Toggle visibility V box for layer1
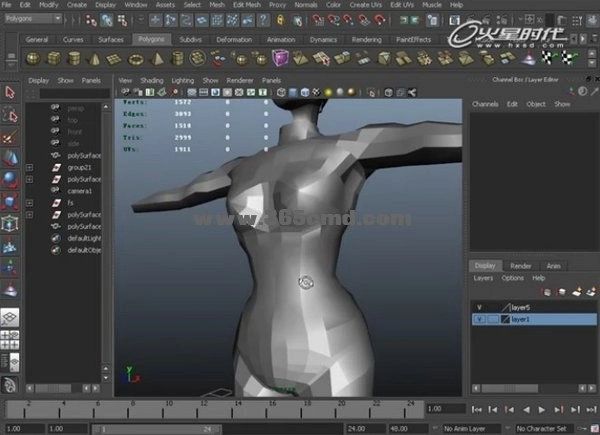Image resolution: width=600 pixels, height=435 pixels. point(479,319)
